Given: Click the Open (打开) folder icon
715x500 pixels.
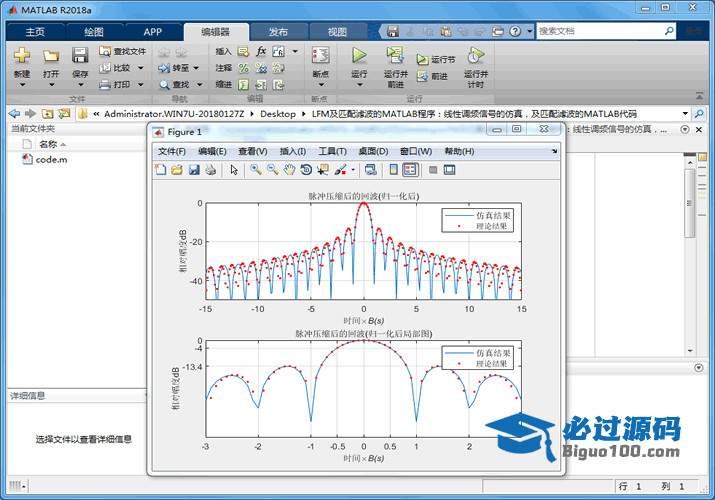Looking at the screenshot, I should [51, 56].
